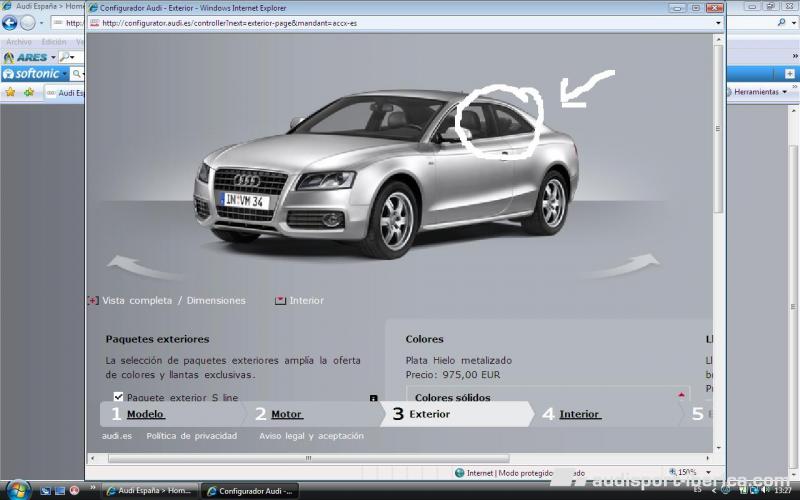Click the ARES search magnifier icon
The image size is (800, 500).
[x=64, y=57]
